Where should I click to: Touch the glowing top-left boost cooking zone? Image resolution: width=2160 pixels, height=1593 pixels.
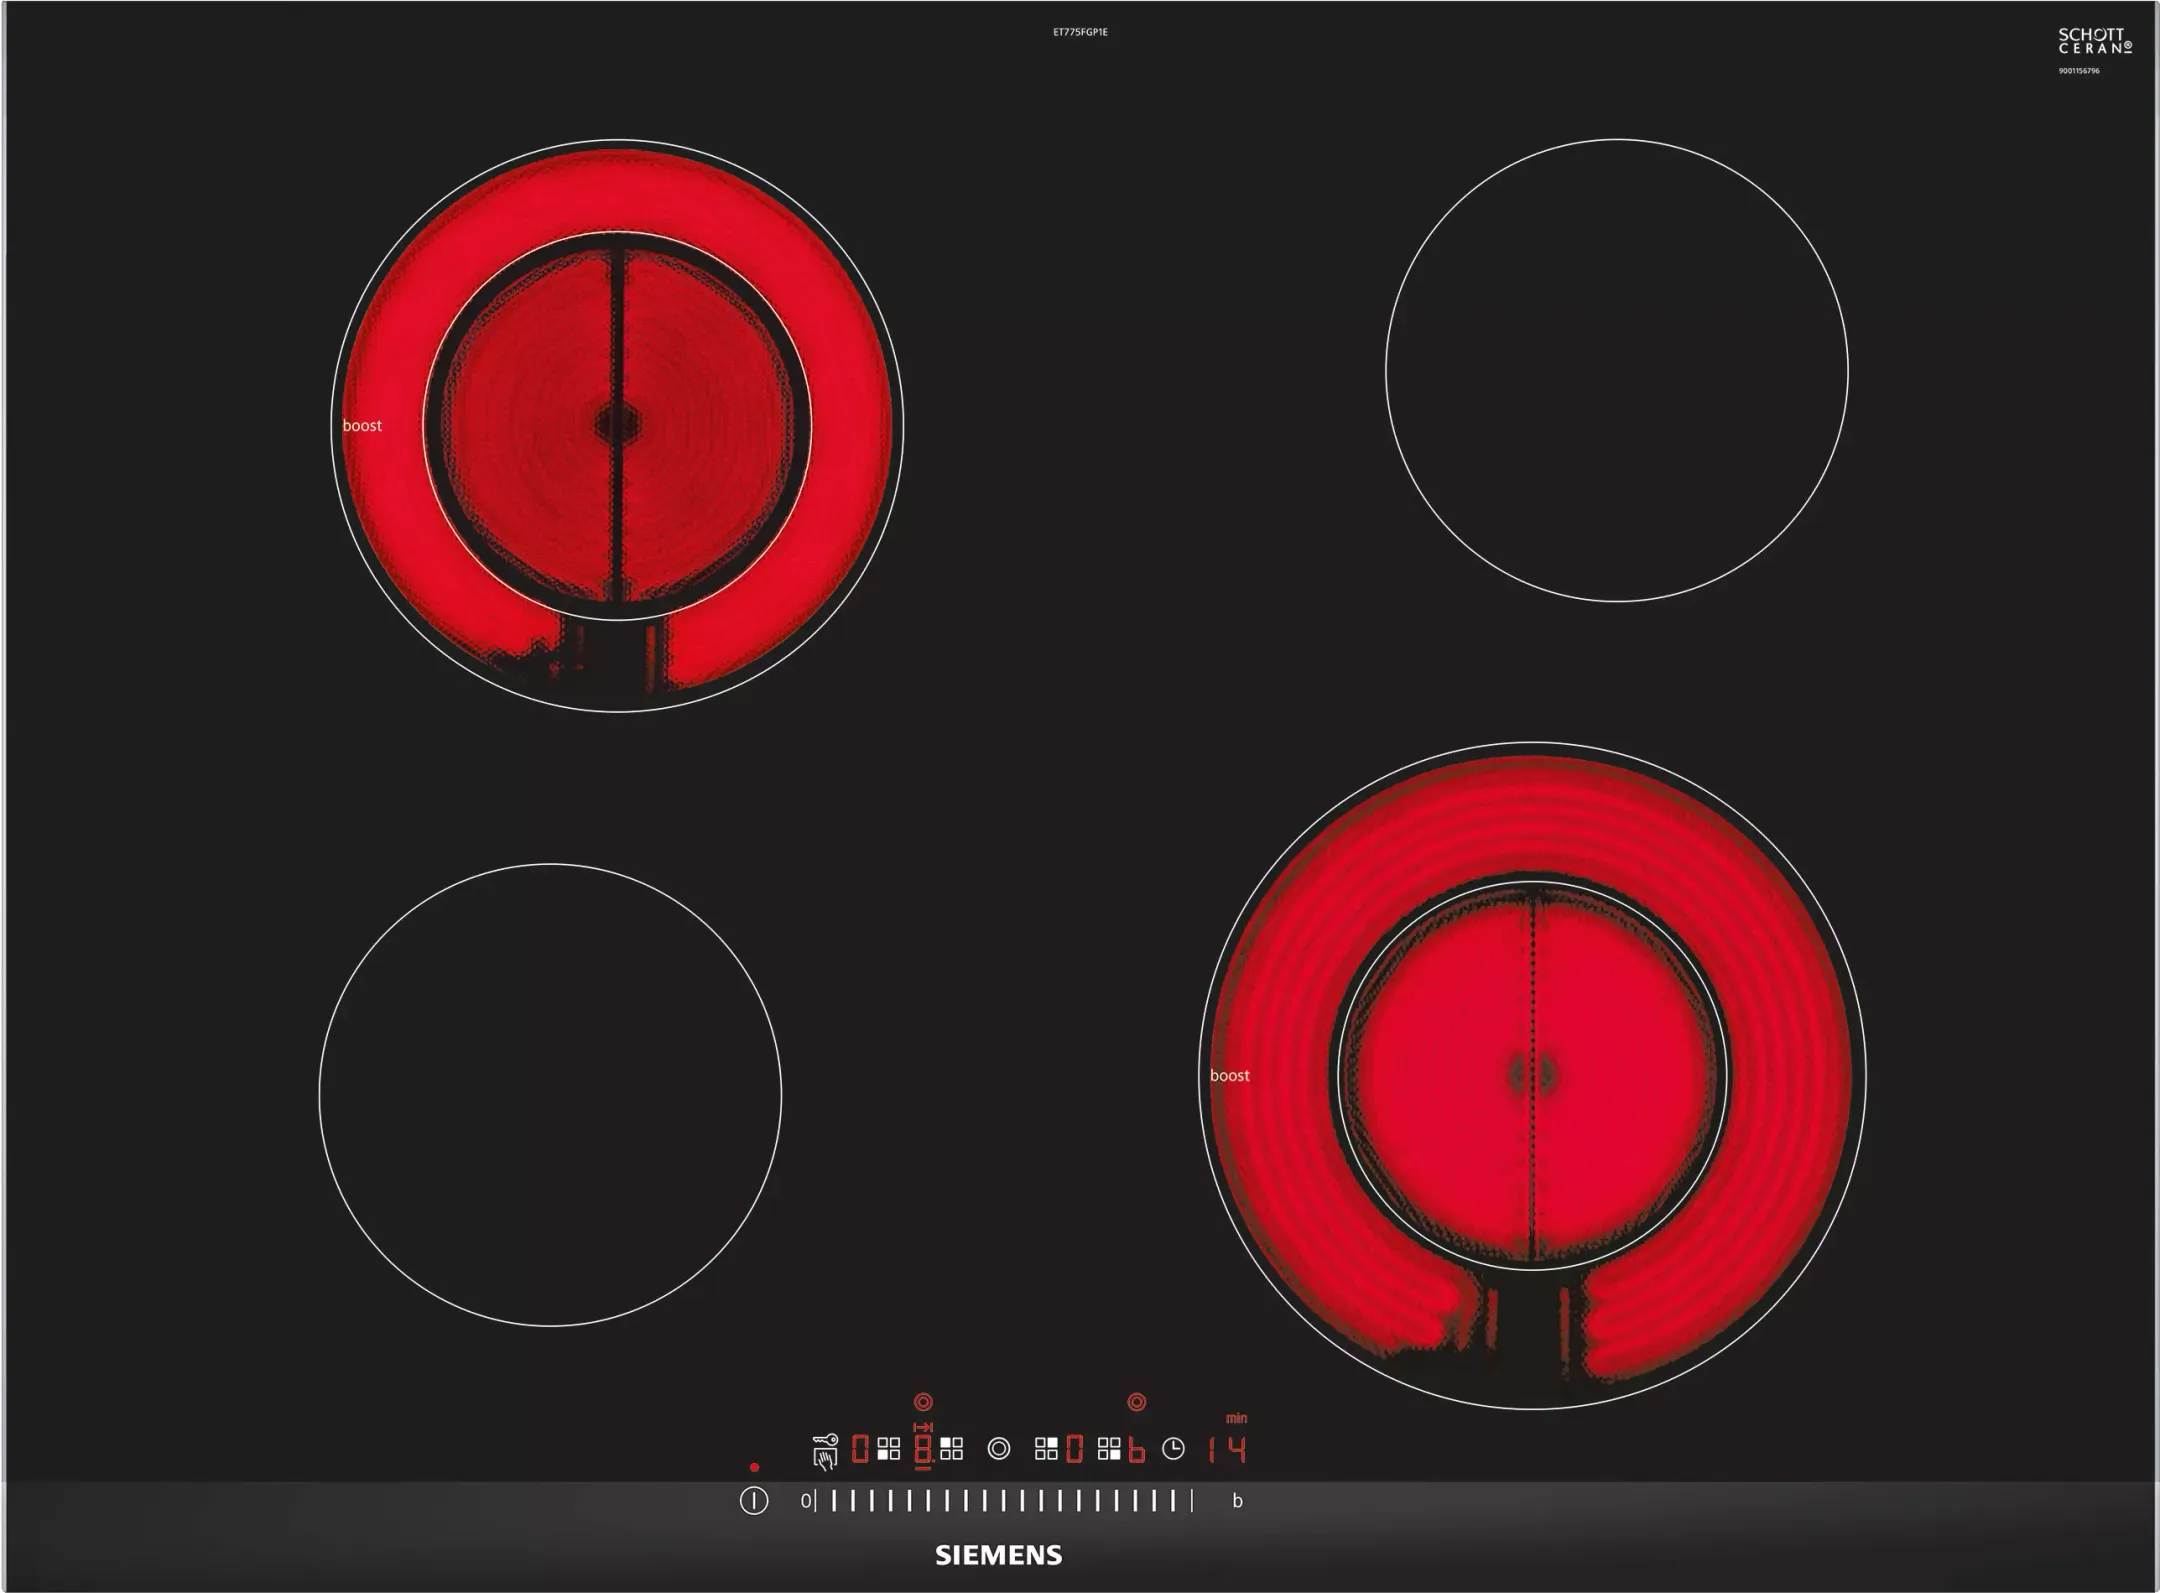tap(617, 425)
